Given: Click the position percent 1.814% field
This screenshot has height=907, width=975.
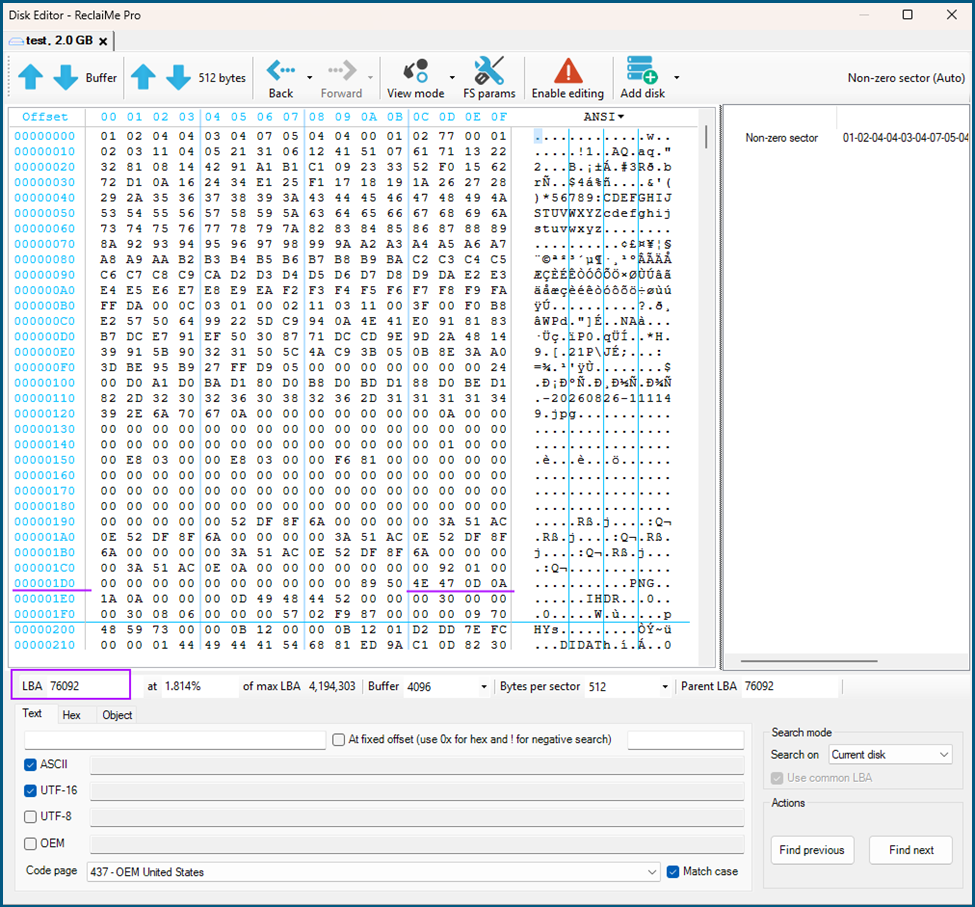Looking at the screenshot, I should [199, 686].
